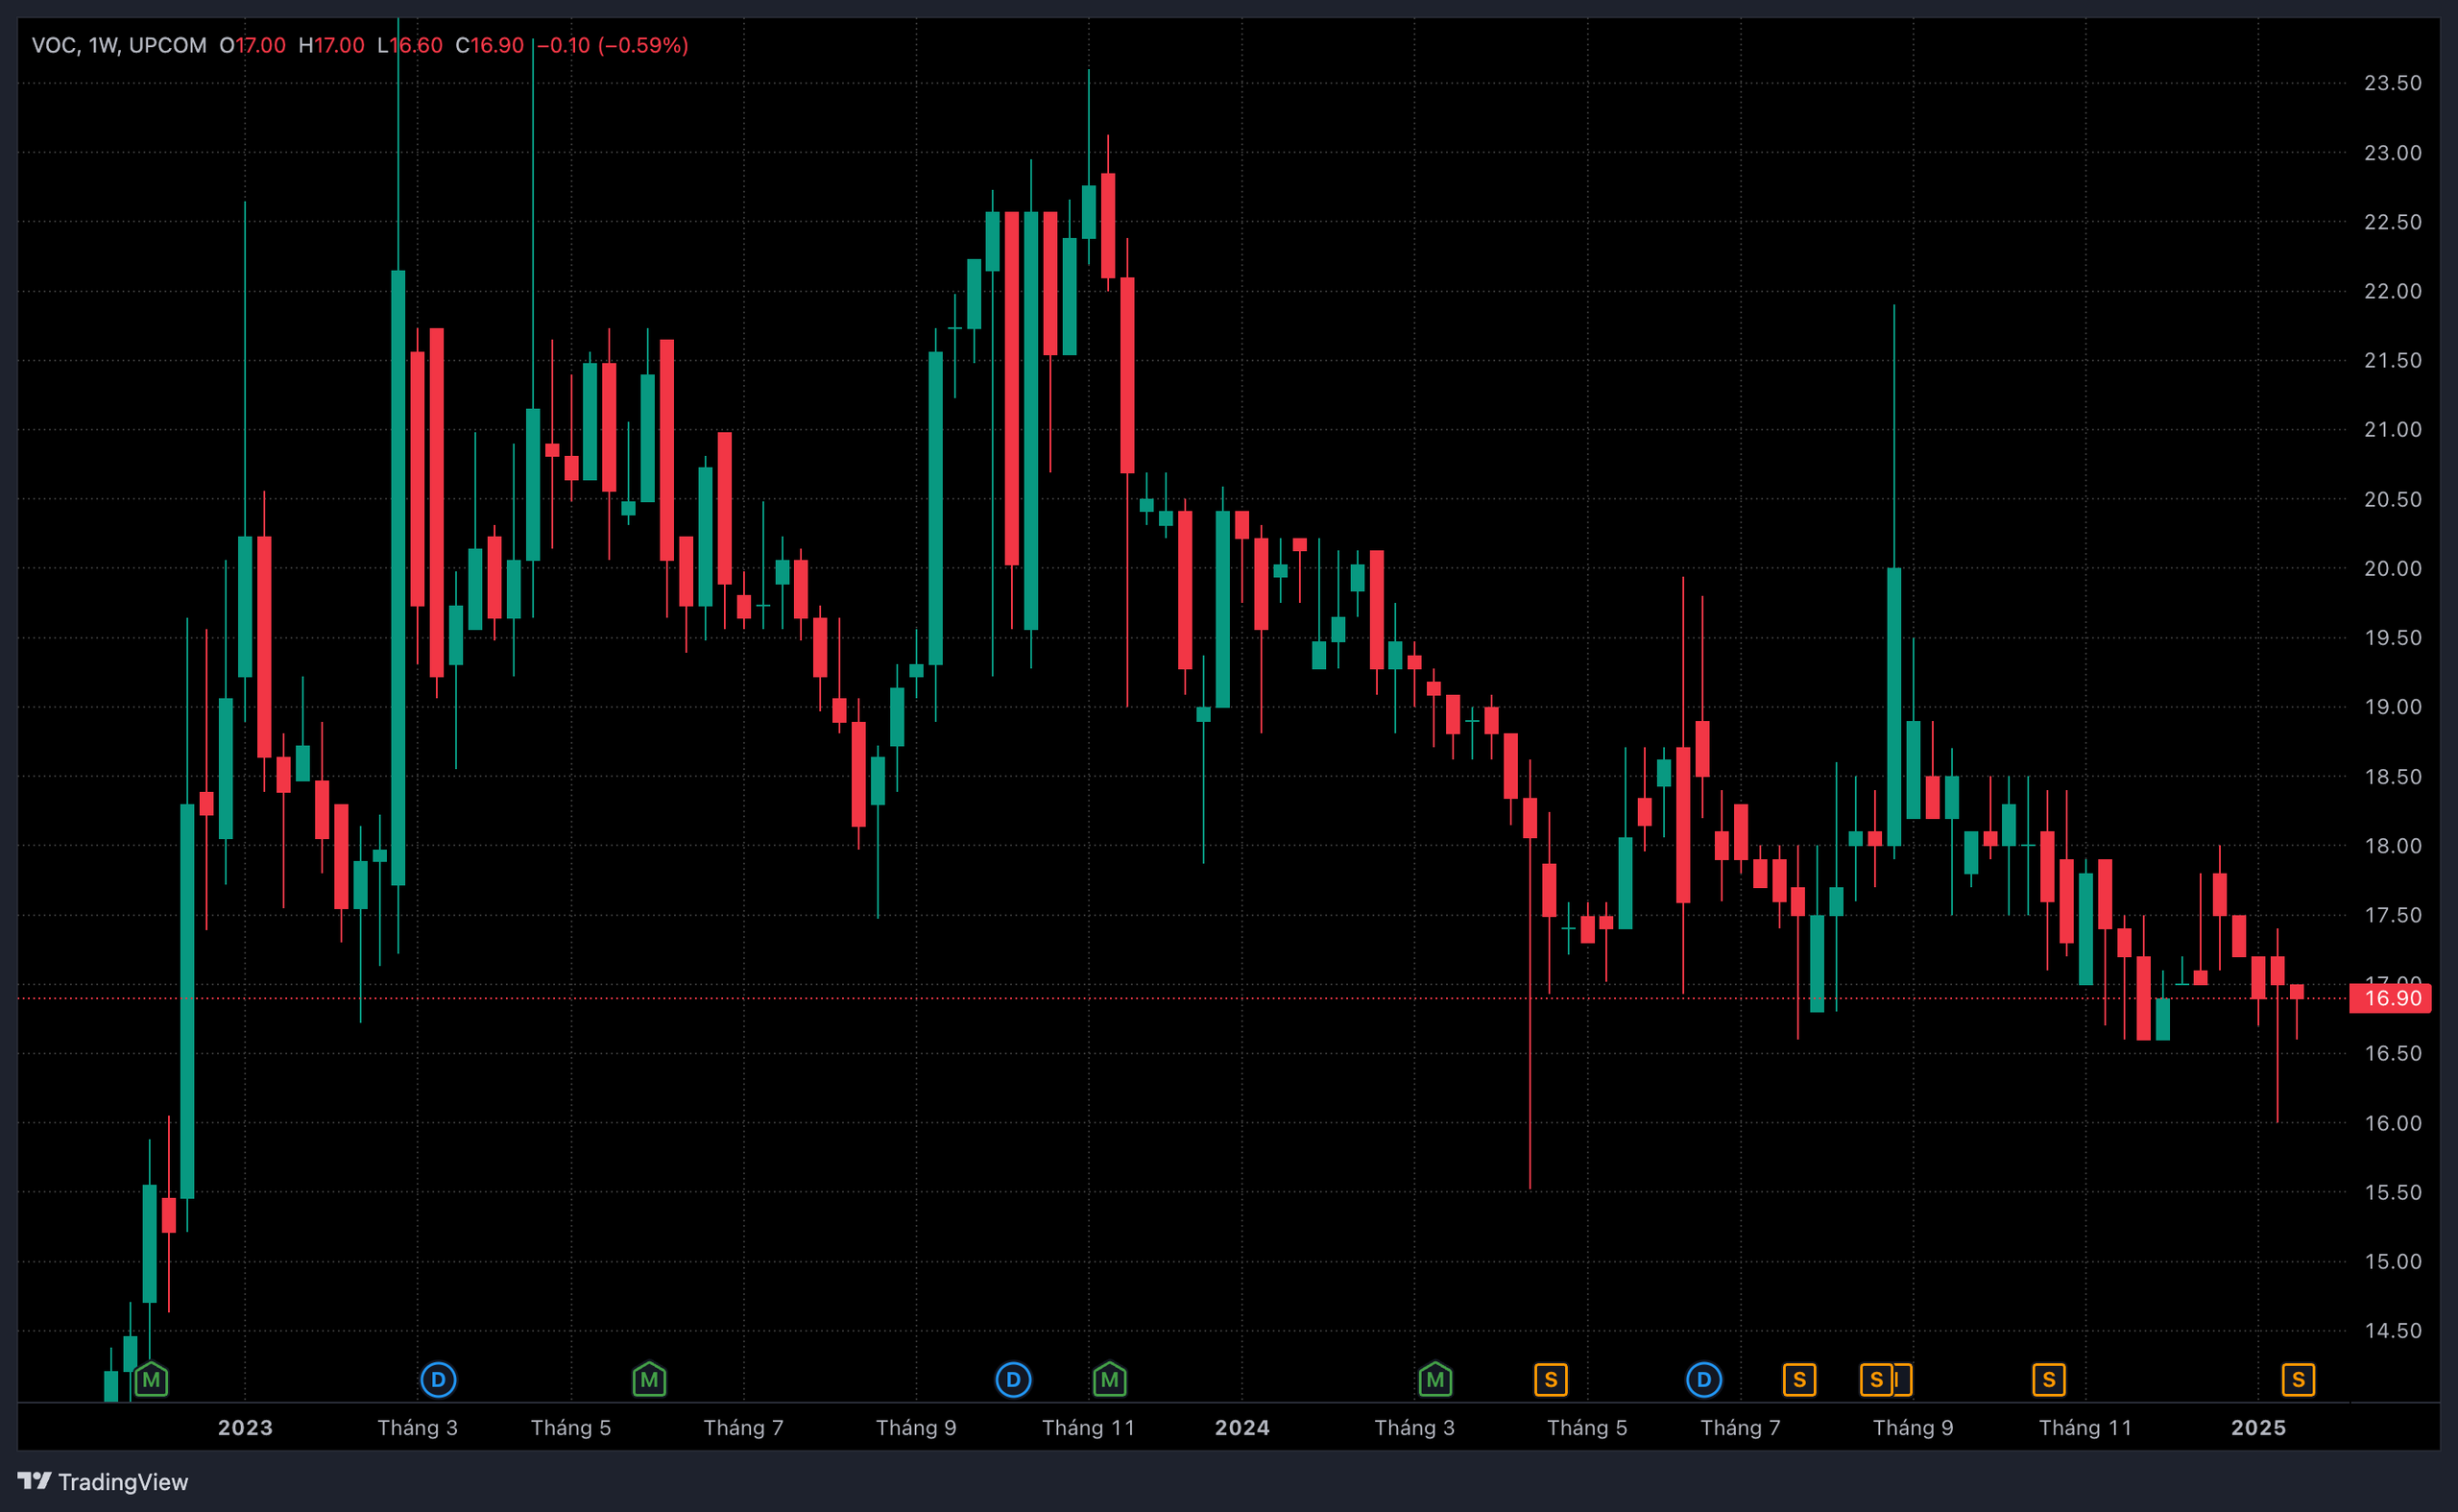The image size is (2458, 1512).
Task: Click the orange S marker after 2025
Action: 2298,1380
